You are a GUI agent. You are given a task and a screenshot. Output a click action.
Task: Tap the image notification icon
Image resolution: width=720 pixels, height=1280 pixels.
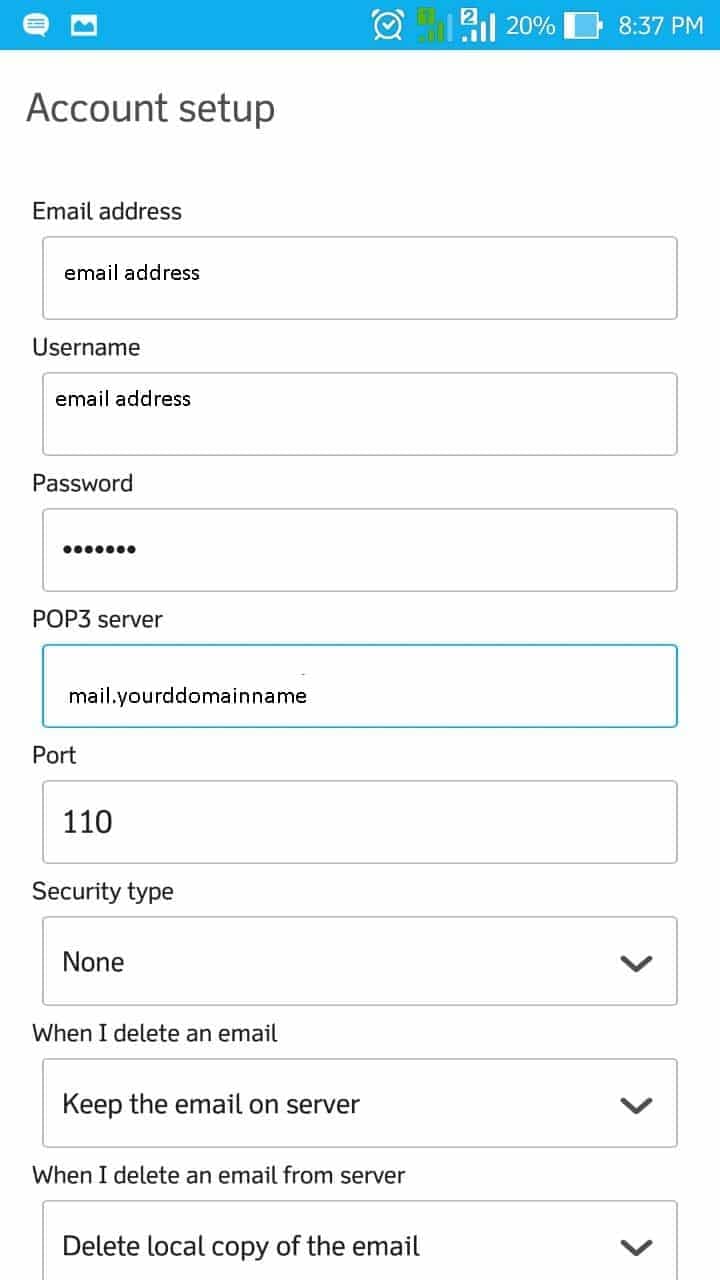tap(85, 25)
